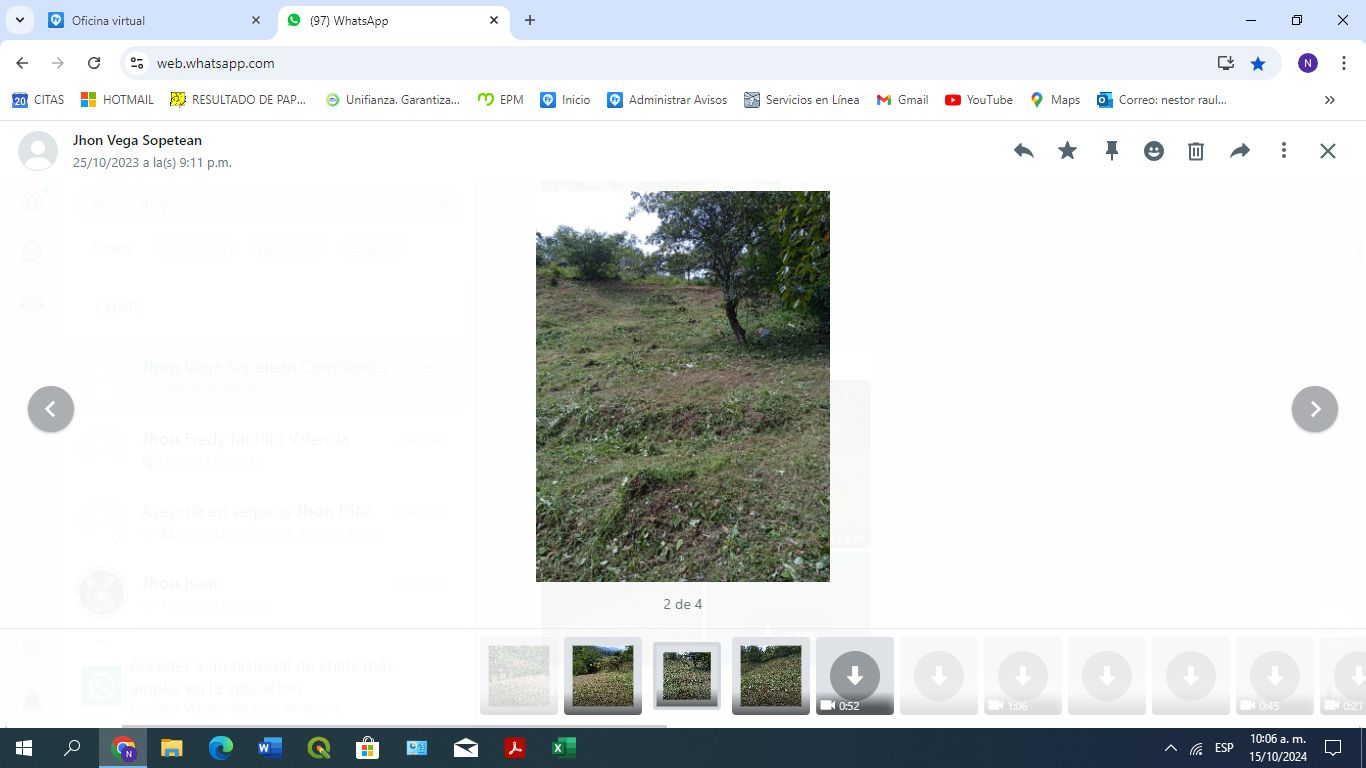Image resolution: width=1366 pixels, height=768 pixels.
Task: Open the ESP language indicator in the taskbar
Action: (x=1222, y=747)
